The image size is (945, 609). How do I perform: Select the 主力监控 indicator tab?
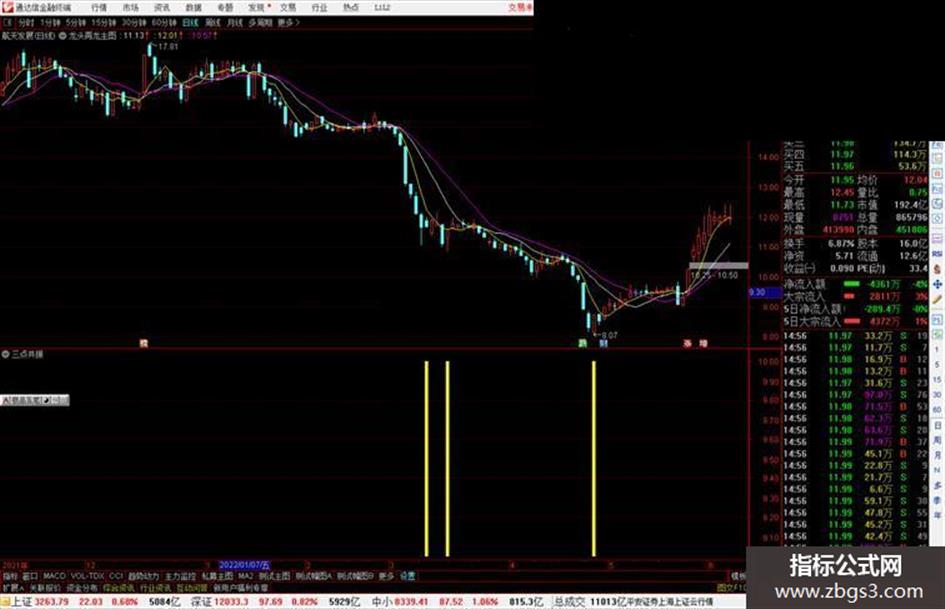click(180, 576)
